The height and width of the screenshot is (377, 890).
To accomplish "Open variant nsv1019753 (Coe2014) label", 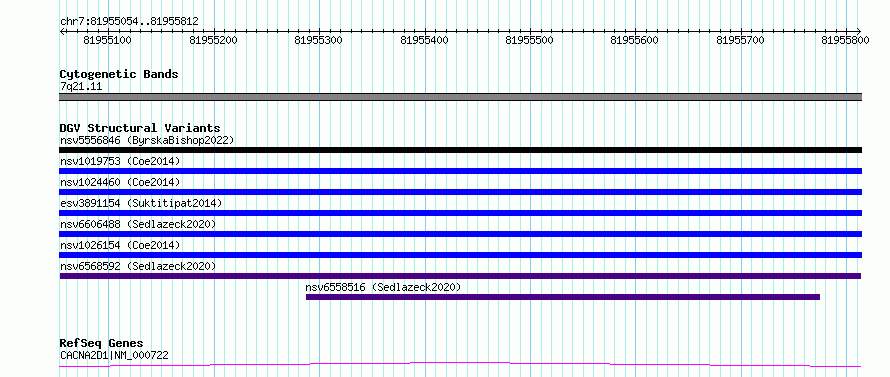I will 120,161.
